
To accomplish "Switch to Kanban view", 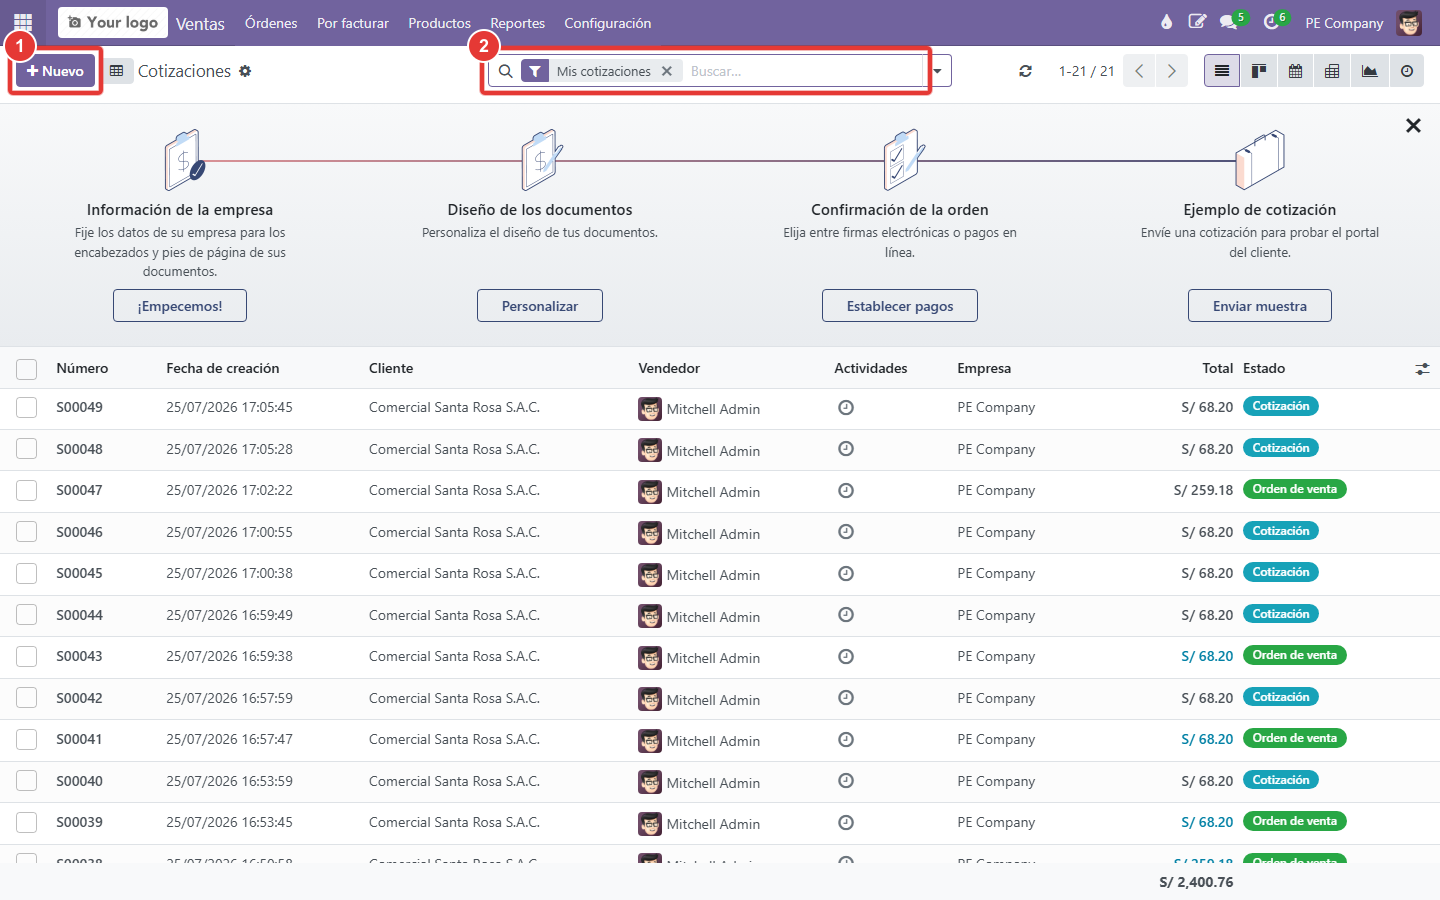I will pyautogui.click(x=1259, y=71).
